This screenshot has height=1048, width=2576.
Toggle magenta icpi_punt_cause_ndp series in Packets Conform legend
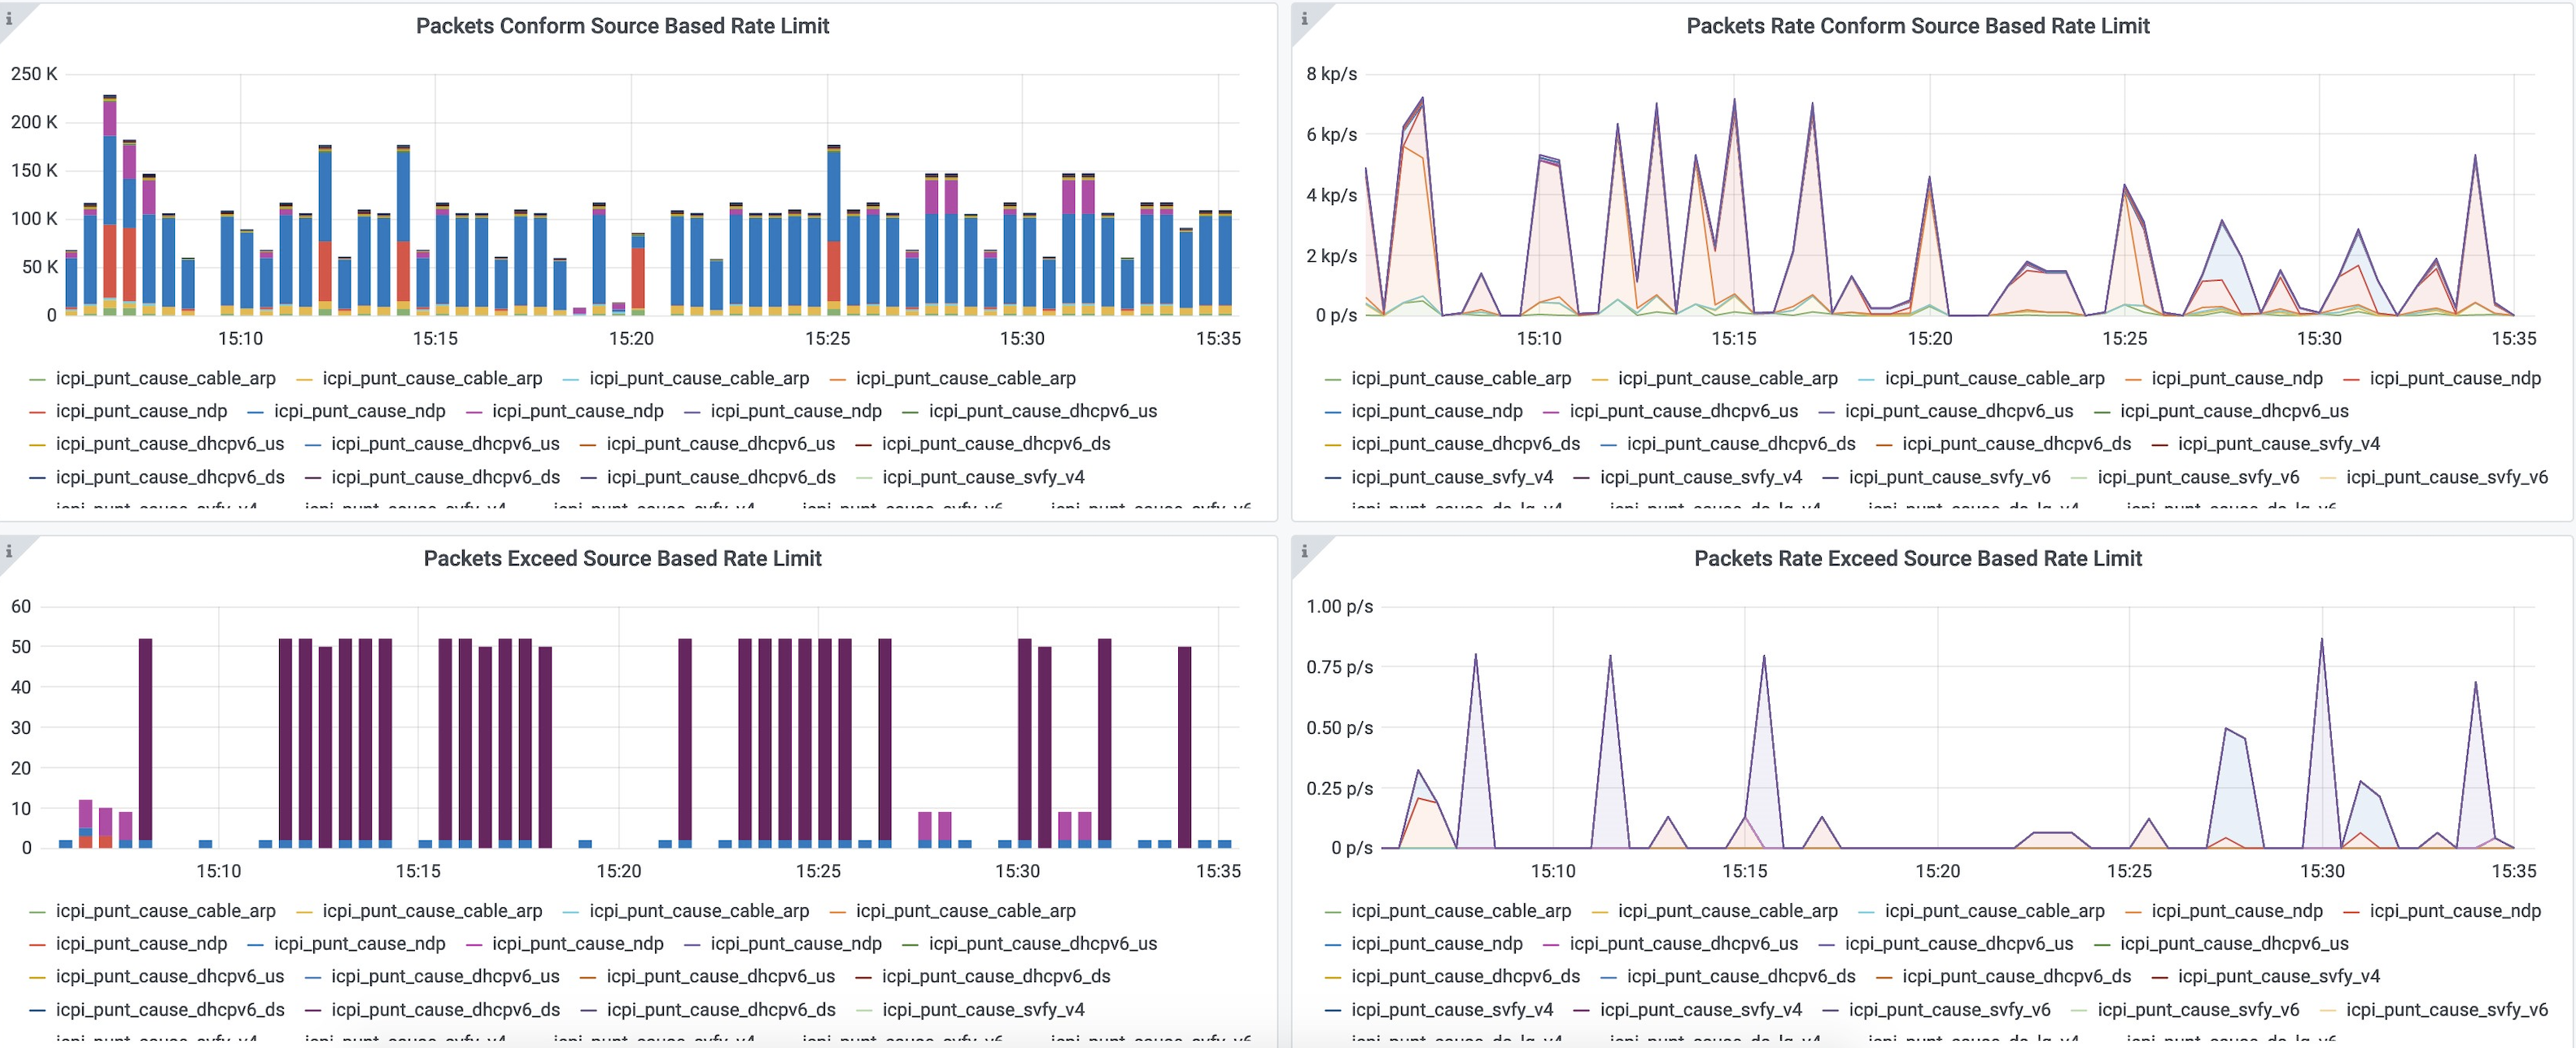click(x=577, y=411)
